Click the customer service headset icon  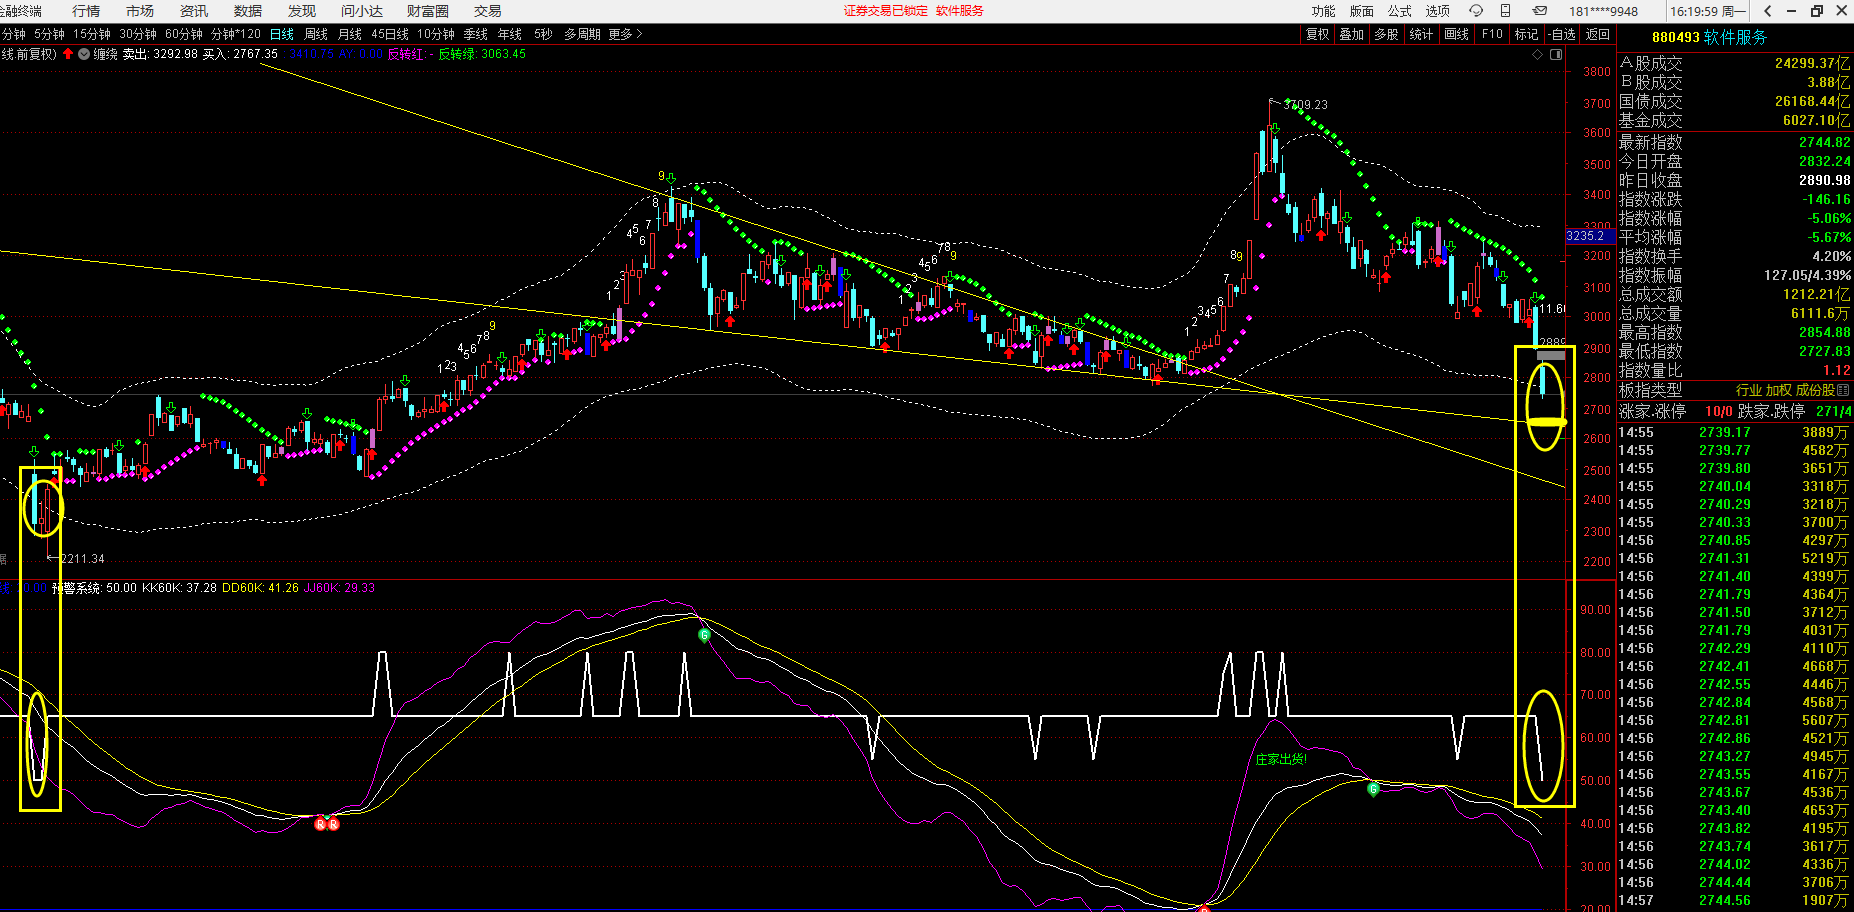(1476, 11)
